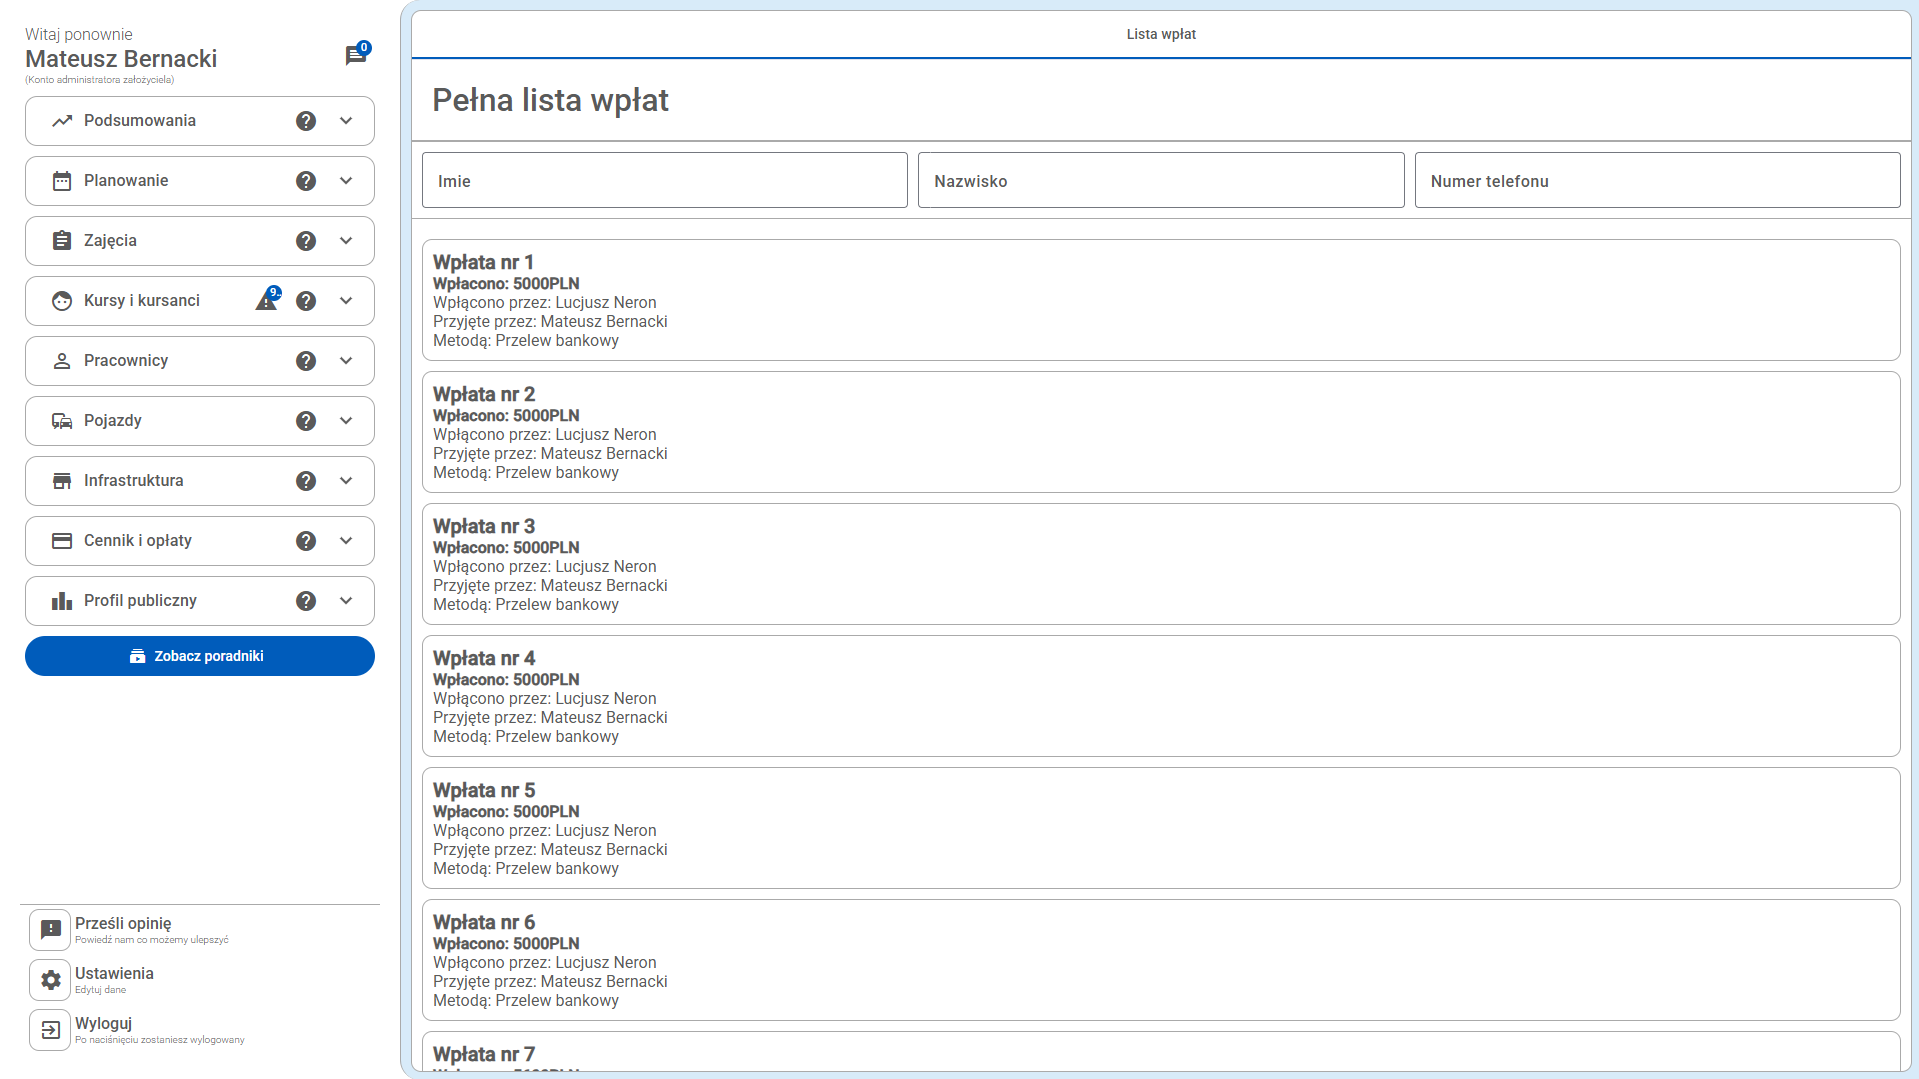
Task: Expand the Planowanie menu chevron
Action: (x=346, y=181)
